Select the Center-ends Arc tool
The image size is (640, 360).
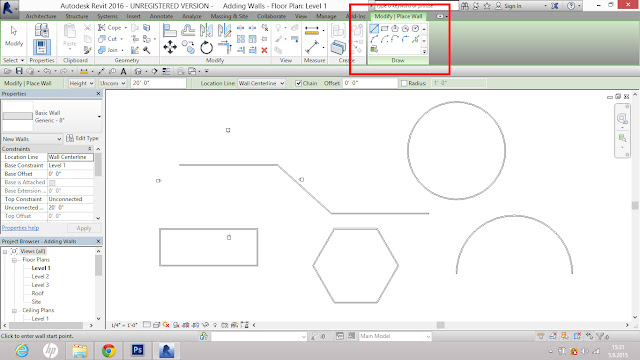point(384,39)
